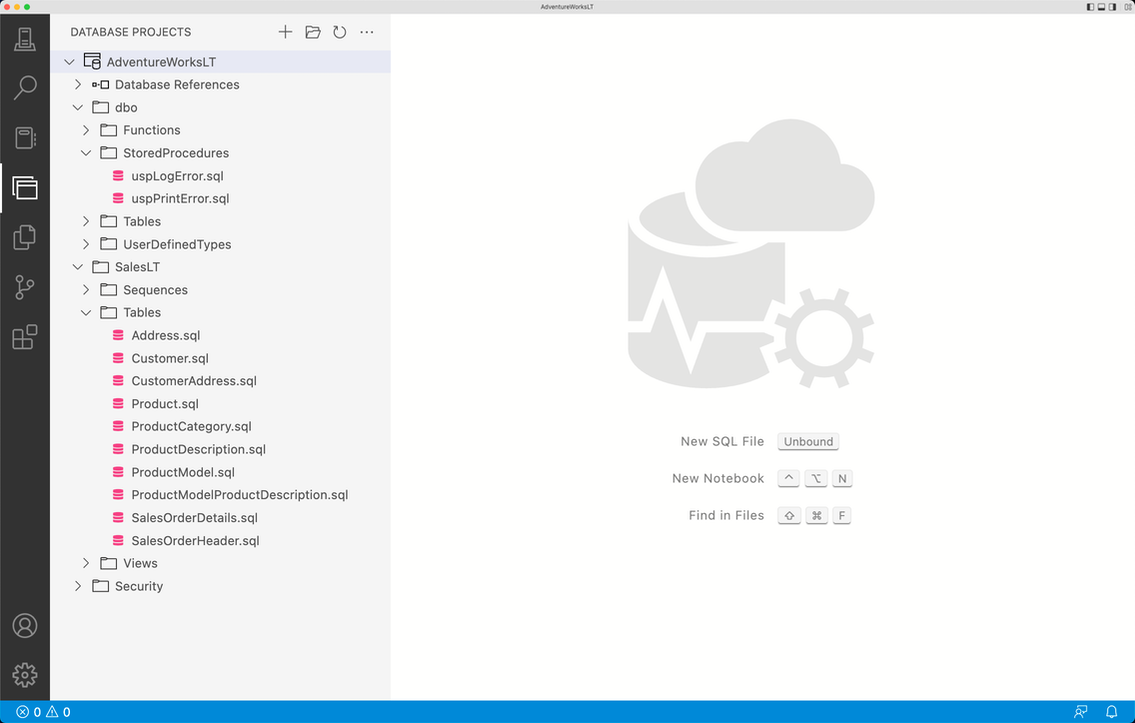Expand the Database References node
The image size is (1135, 723).
coord(78,84)
